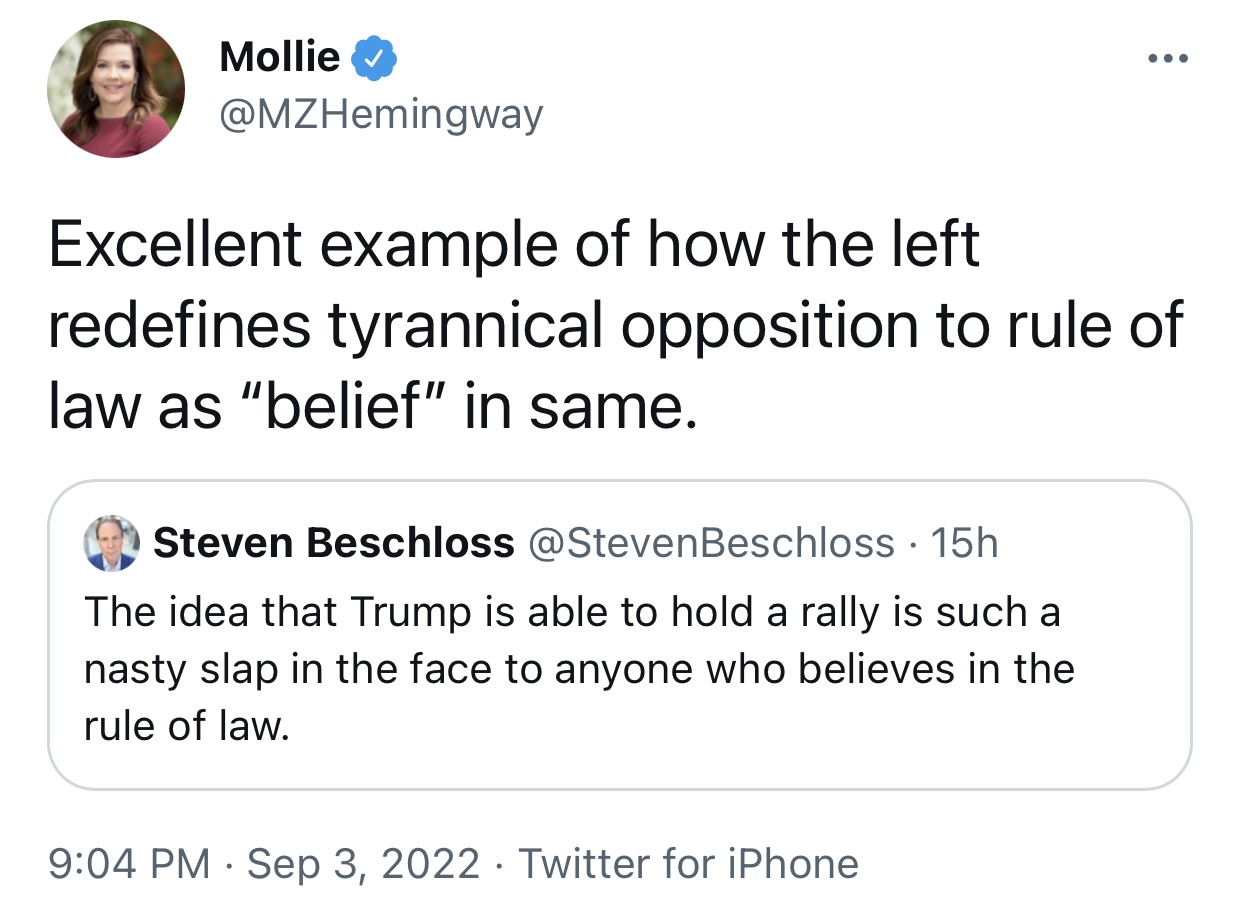Open the @StevenBeschloss handle
This screenshot has height=916, width=1241.
pos(710,543)
